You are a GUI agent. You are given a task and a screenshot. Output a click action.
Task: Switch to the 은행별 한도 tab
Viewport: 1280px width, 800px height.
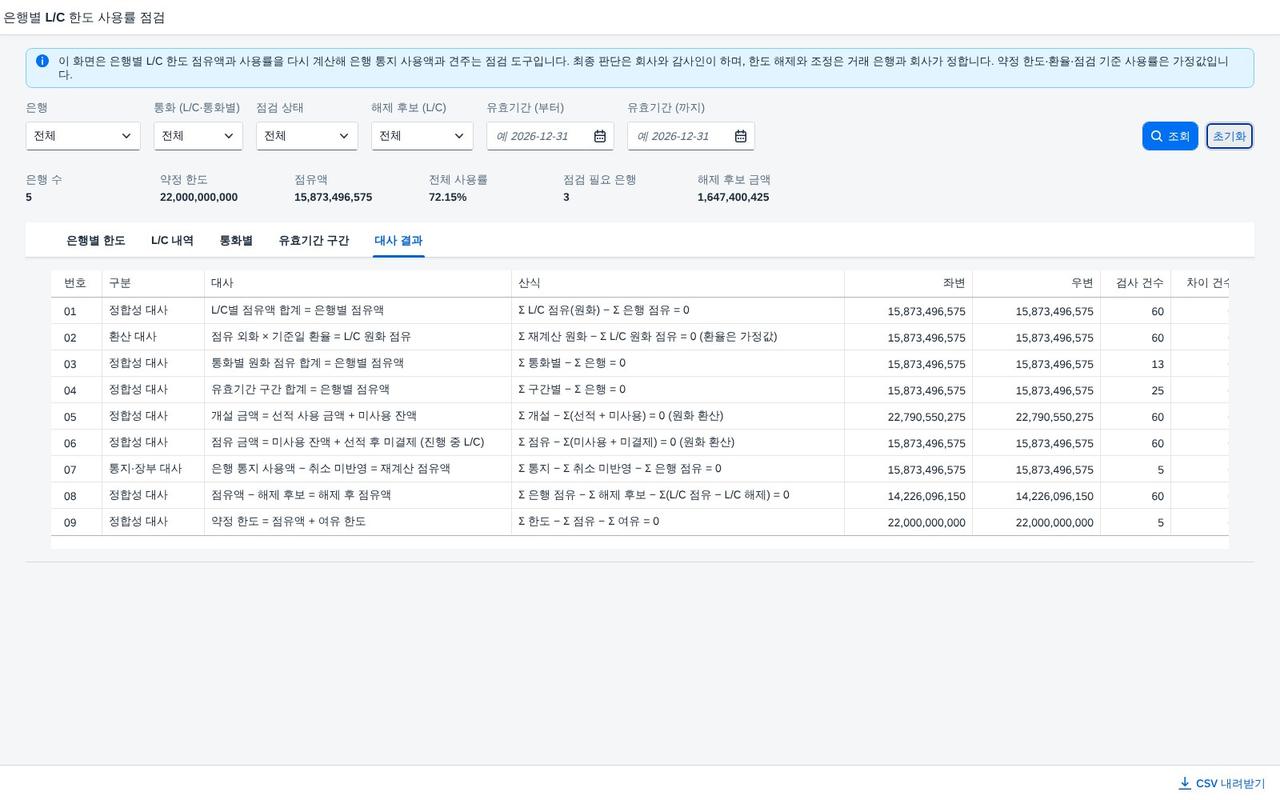96,241
